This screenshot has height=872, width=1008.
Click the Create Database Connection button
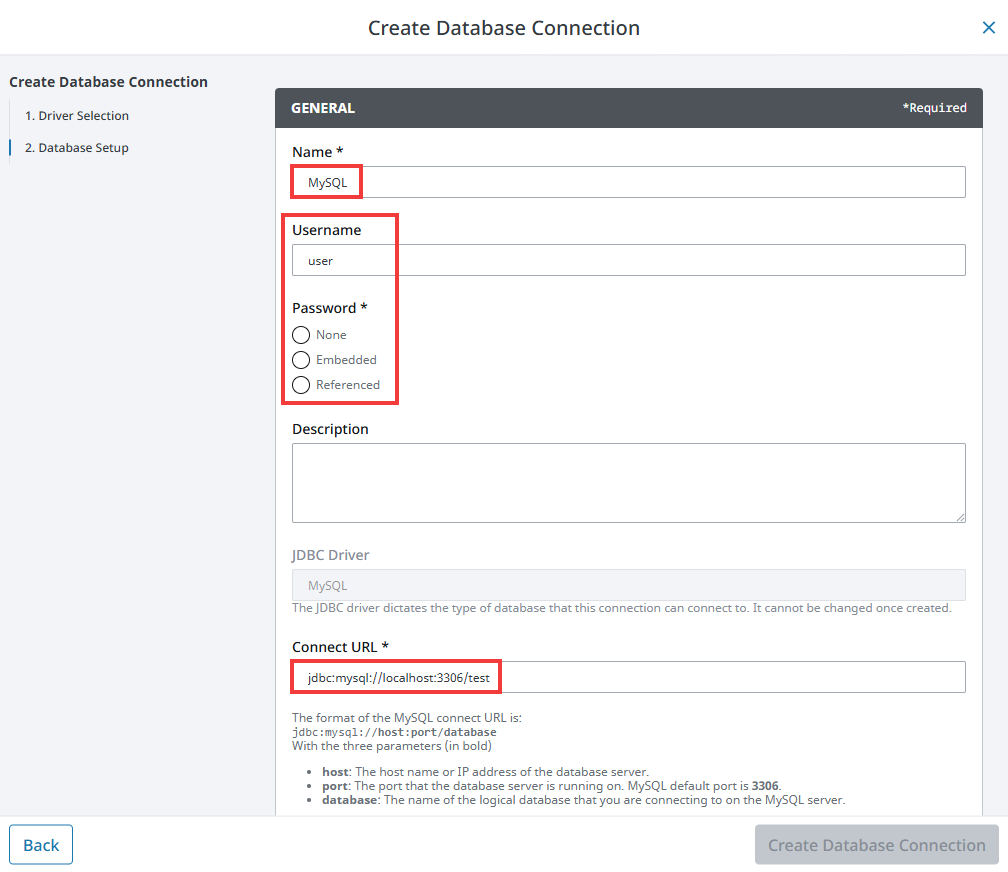click(x=876, y=845)
